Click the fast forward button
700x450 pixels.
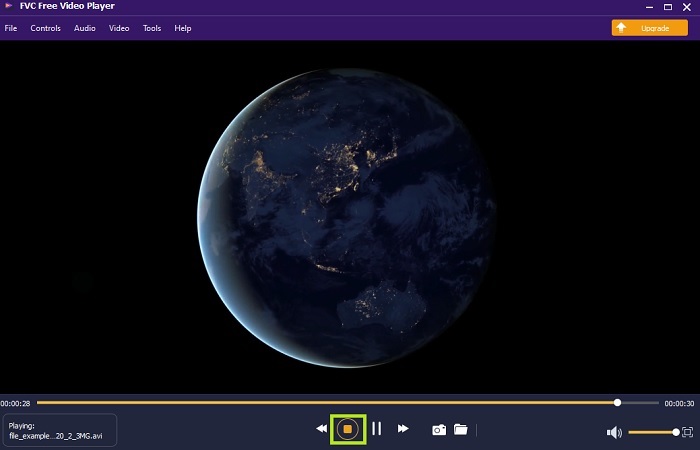[403, 429]
